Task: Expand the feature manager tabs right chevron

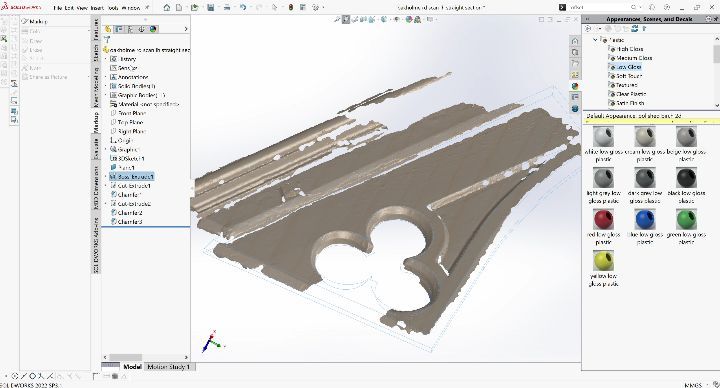Action: pos(186,29)
